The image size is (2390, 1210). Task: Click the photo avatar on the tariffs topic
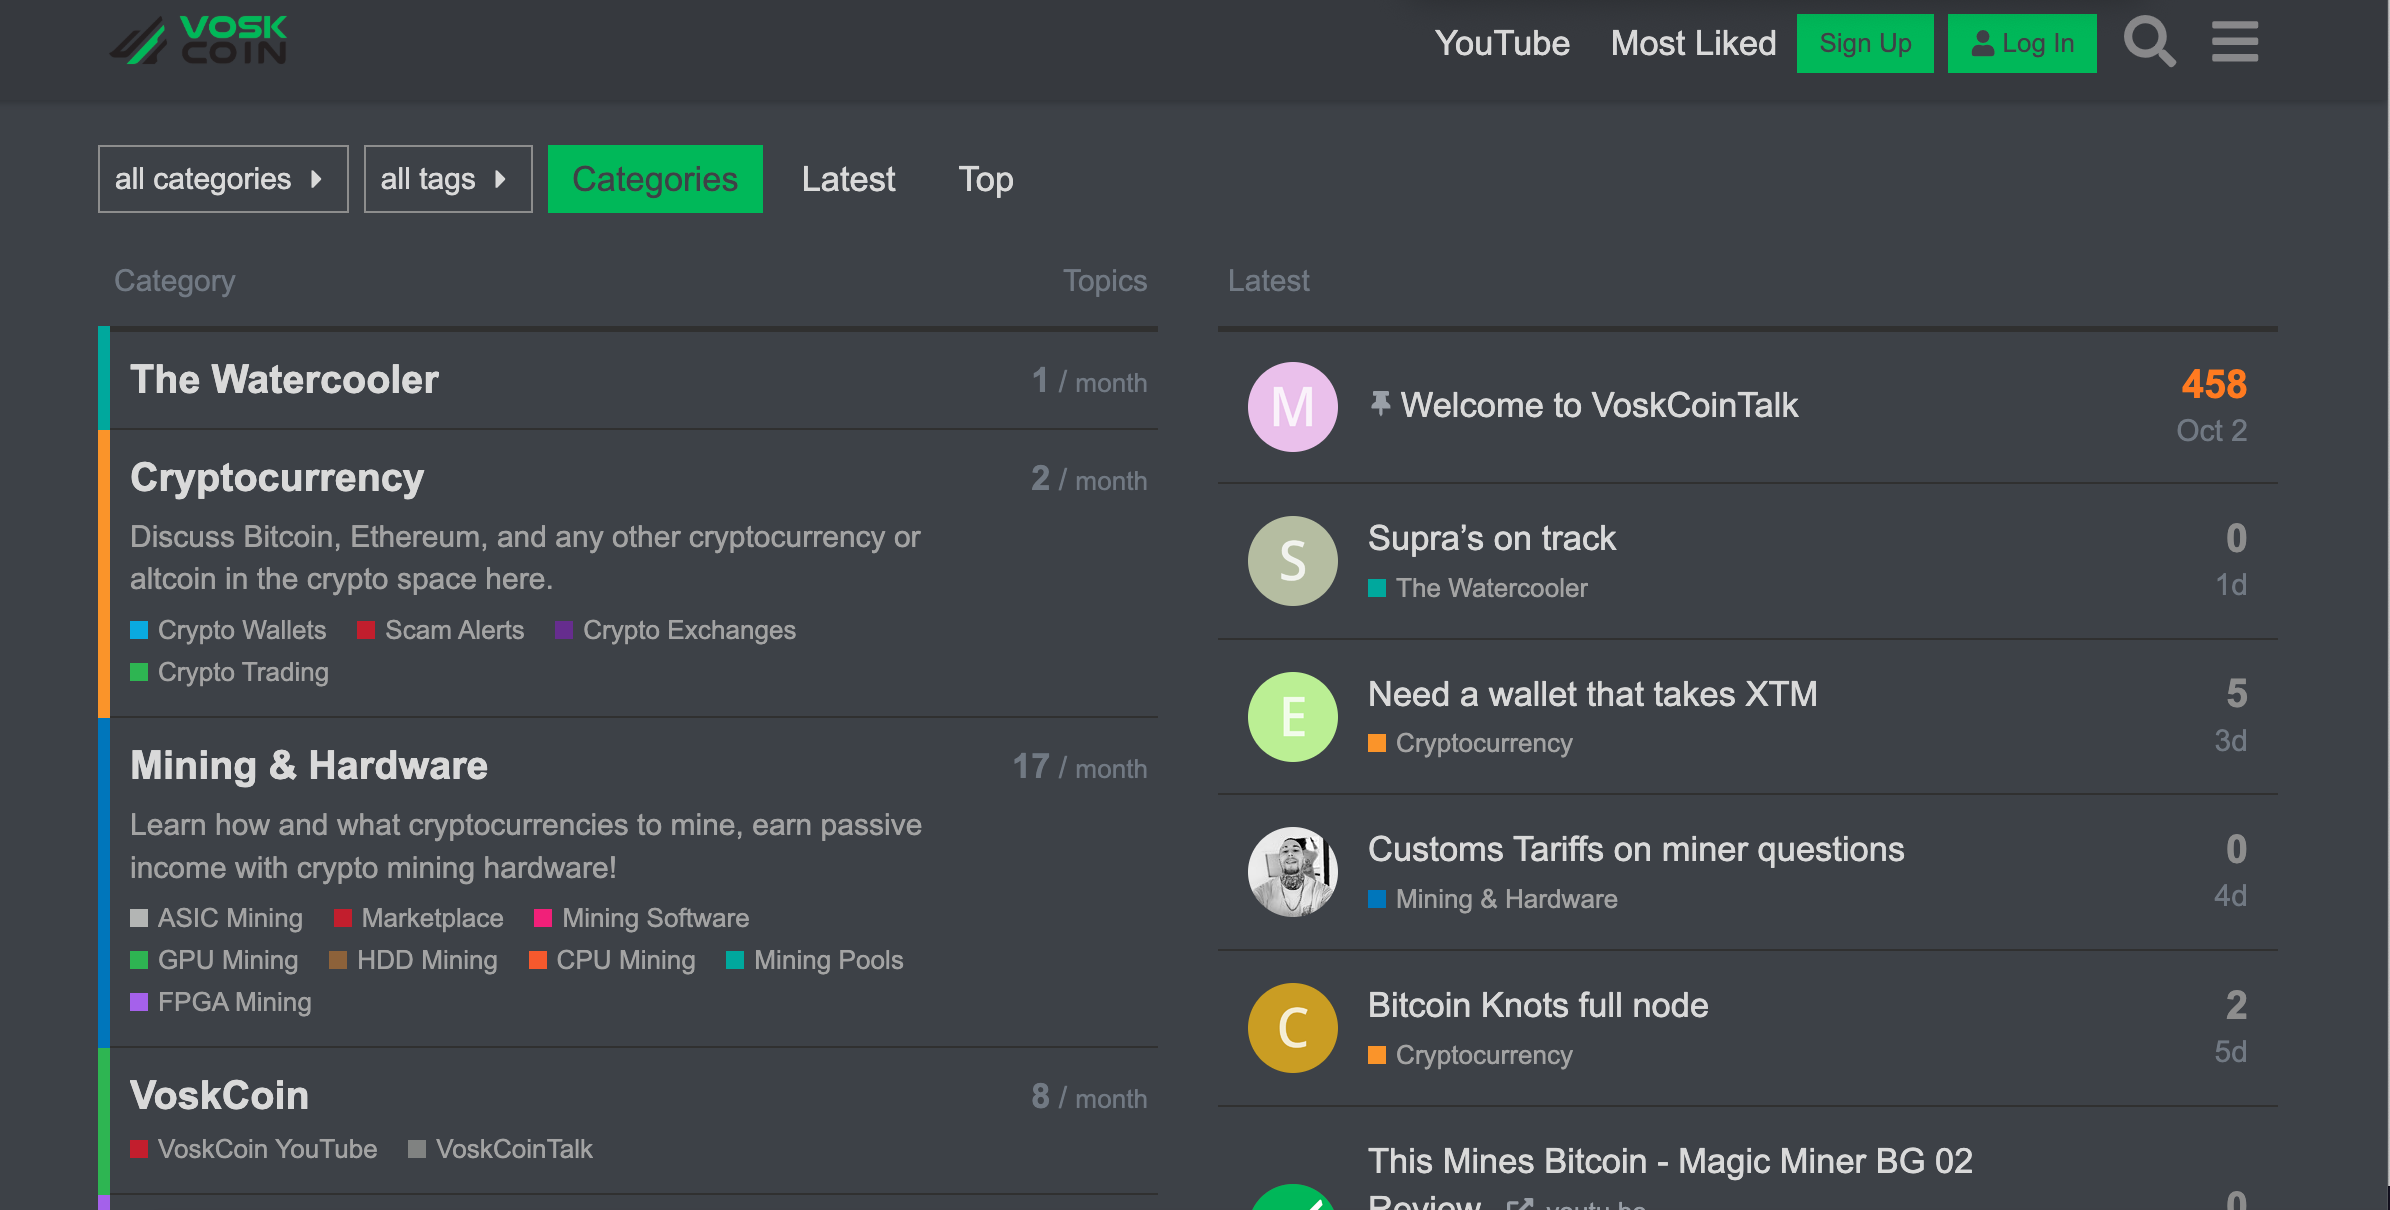click(1292, 872)
